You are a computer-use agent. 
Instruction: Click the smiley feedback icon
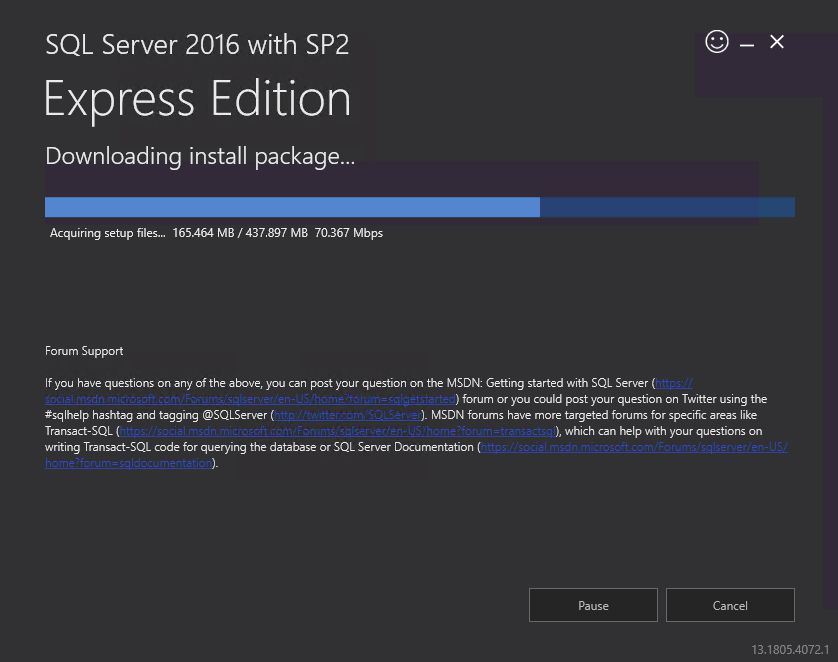point(717,41)
